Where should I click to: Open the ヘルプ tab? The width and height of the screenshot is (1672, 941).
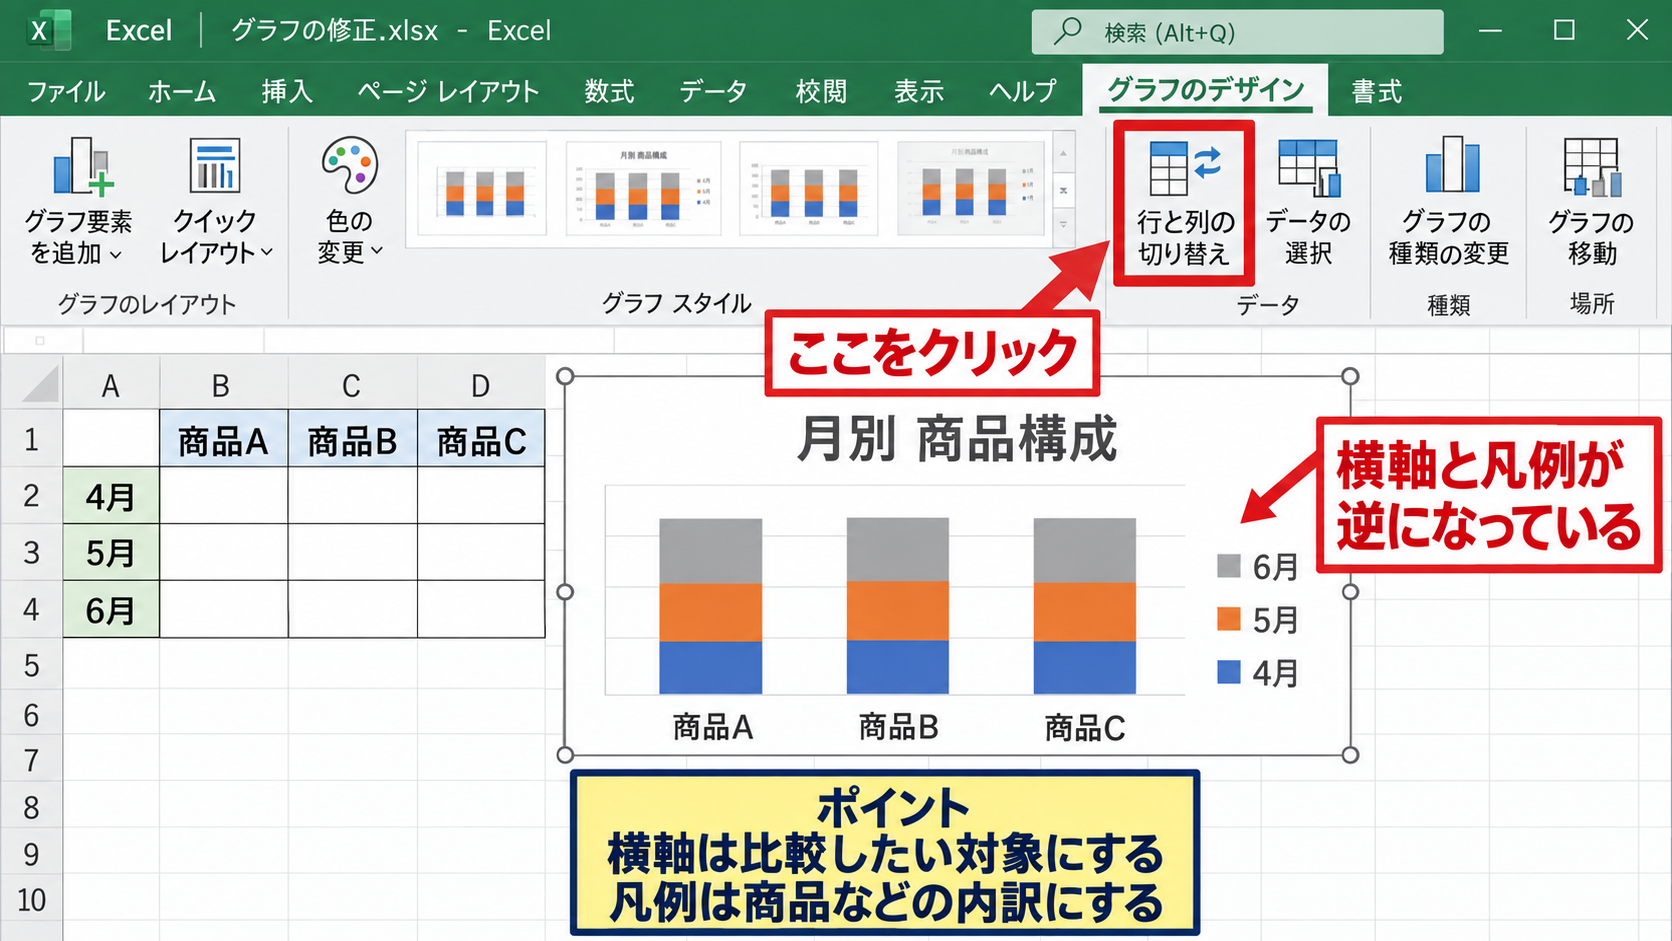click(x=1022, y=91)
